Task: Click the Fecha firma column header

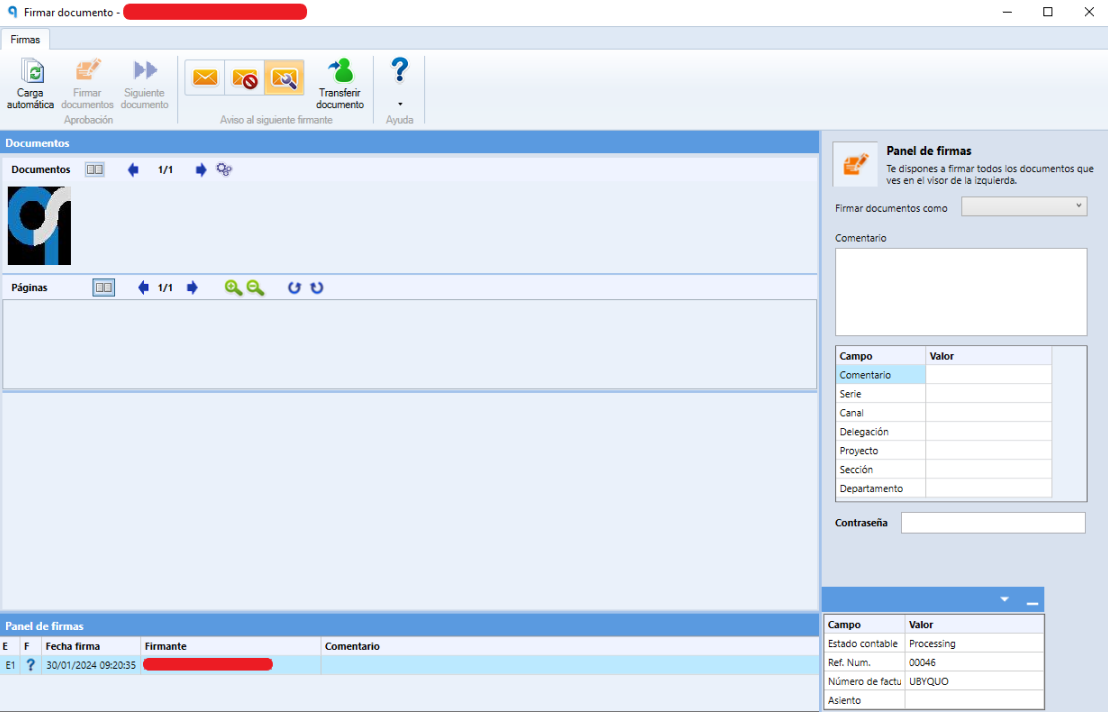Action: 91,646
